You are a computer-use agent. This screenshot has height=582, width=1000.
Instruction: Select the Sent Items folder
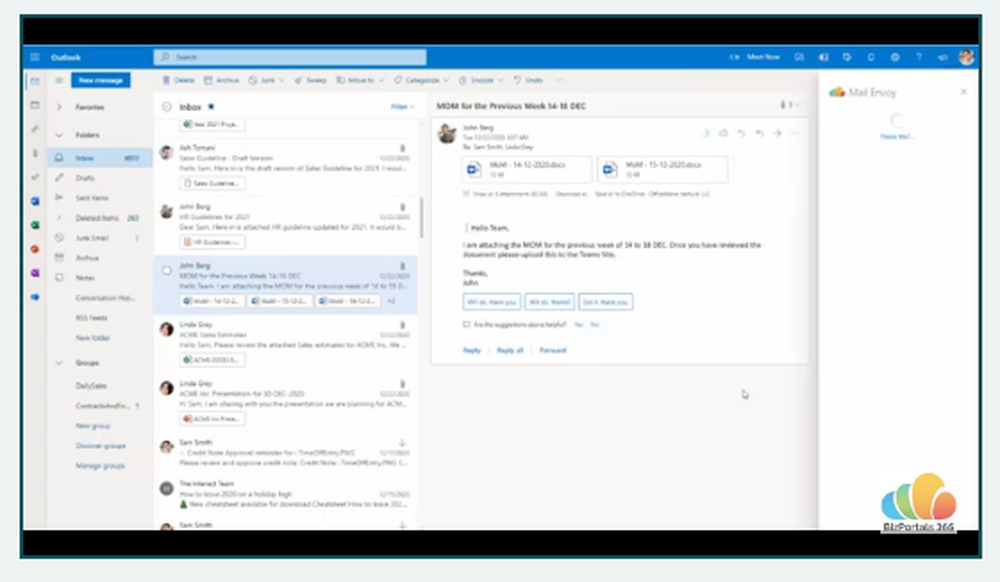99,198
